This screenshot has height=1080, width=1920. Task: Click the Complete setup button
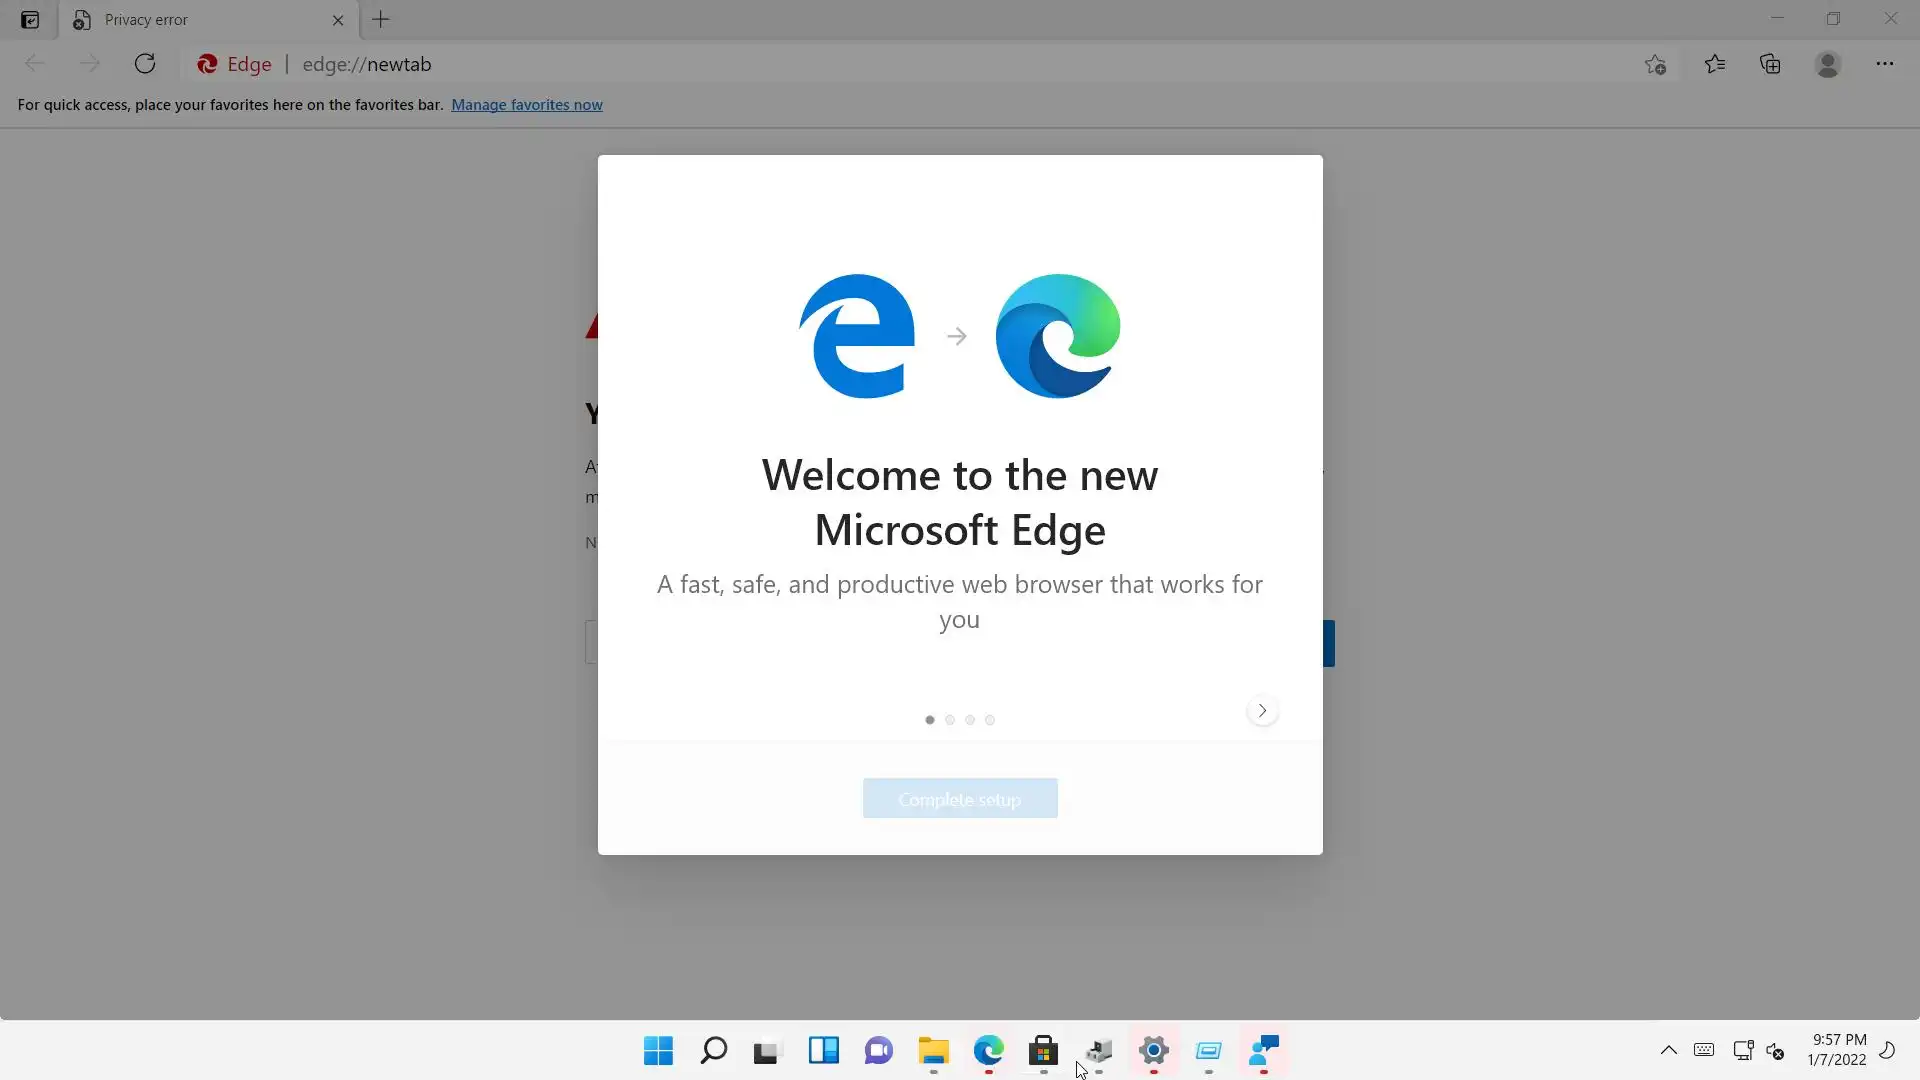pyautogui.click(x=959, y=799)
